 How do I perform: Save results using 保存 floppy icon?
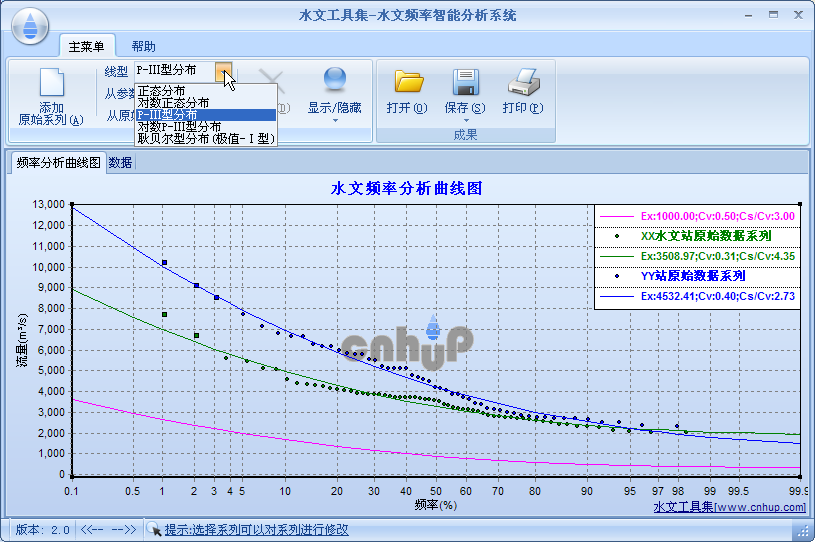pos(464,82)
